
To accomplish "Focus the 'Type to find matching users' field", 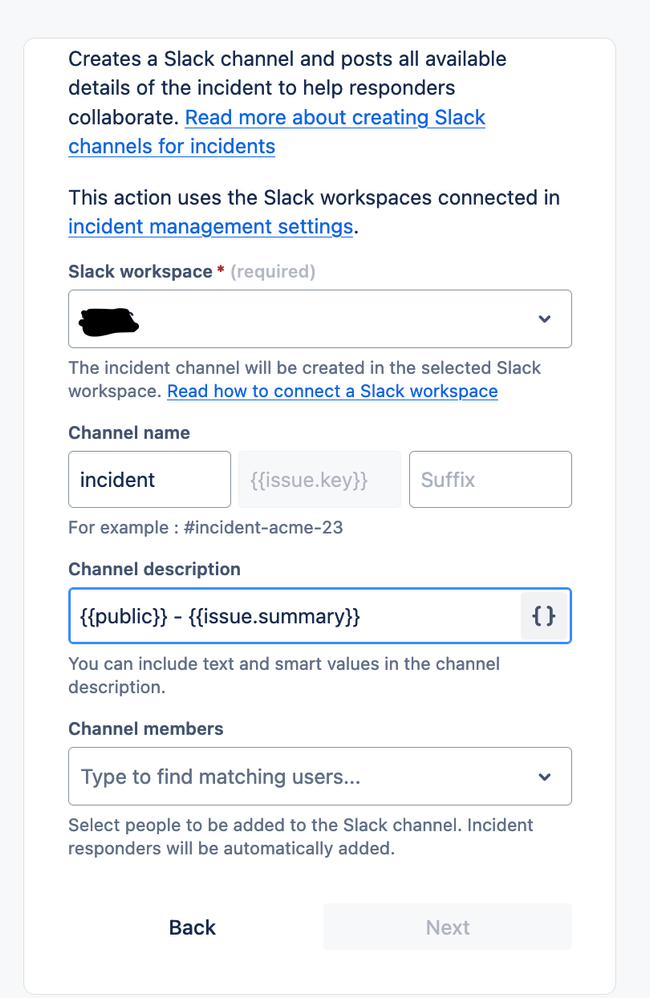I will [x=300, y=777].
